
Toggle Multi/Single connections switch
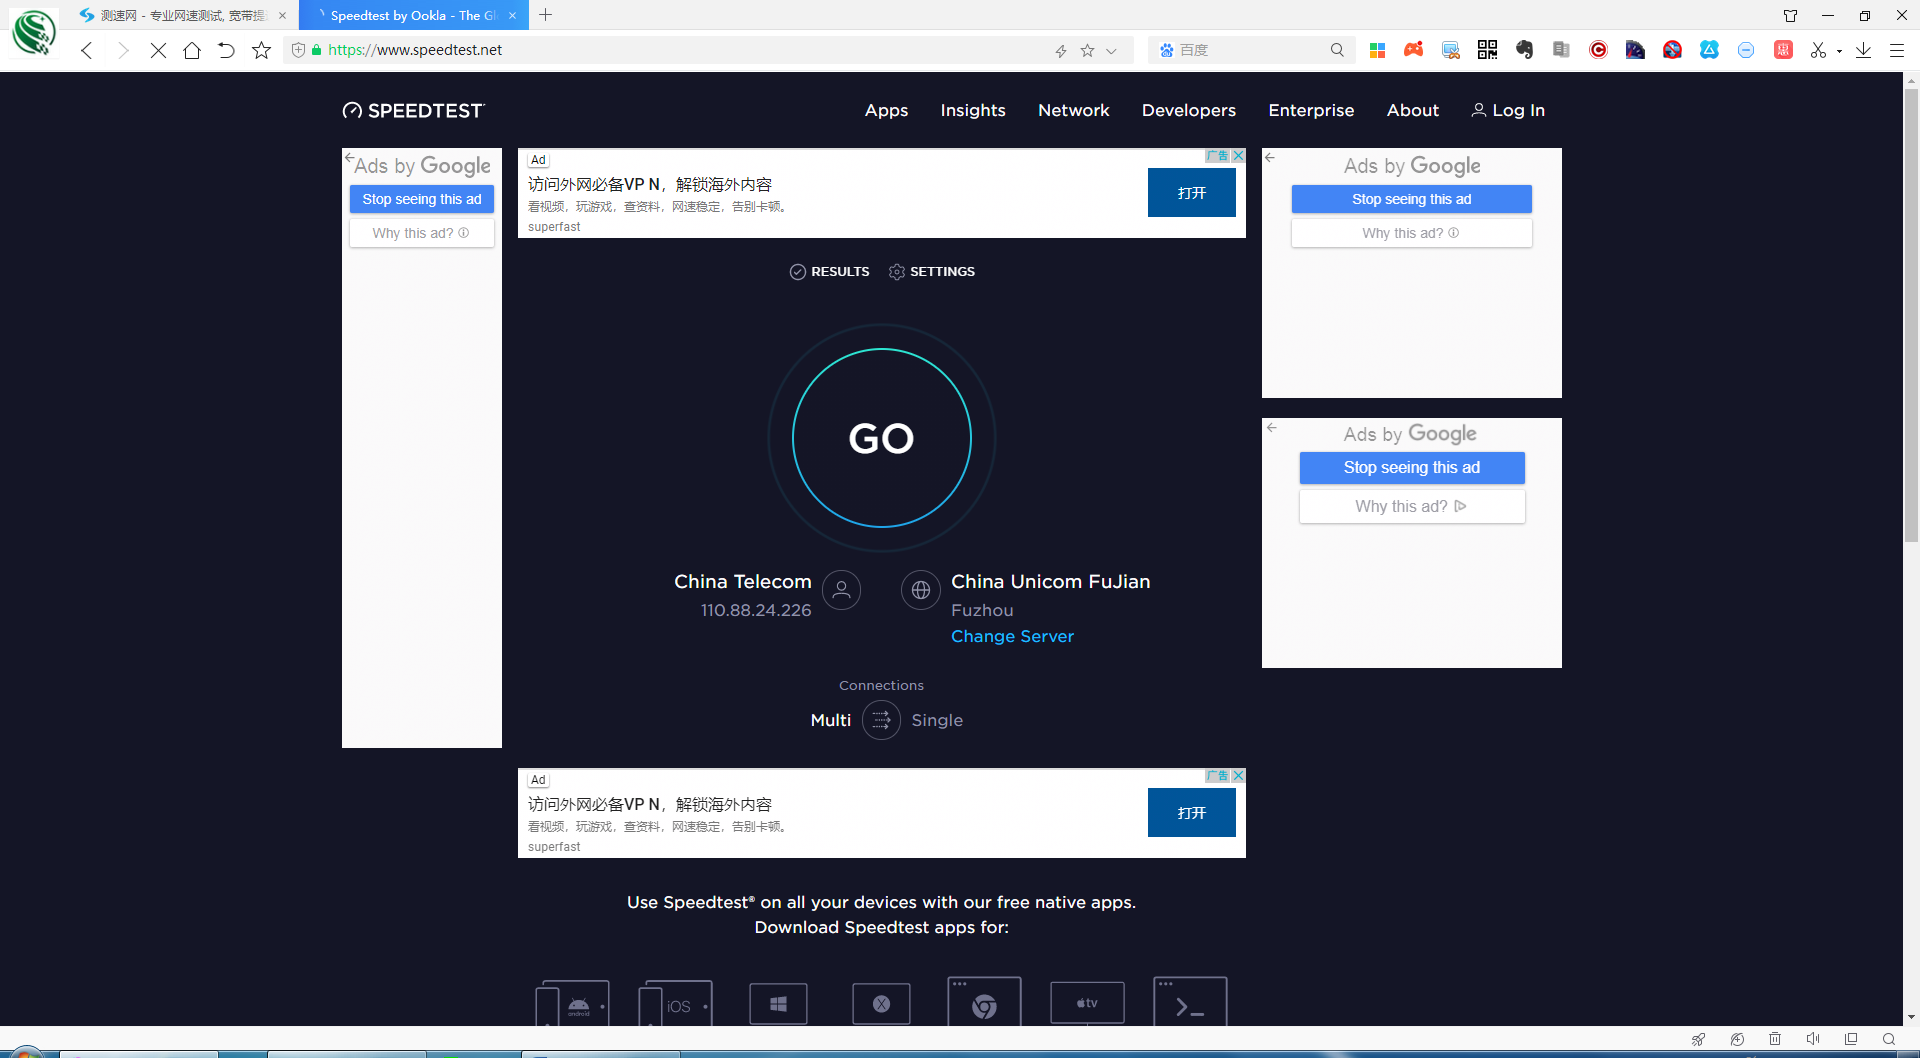881,720
